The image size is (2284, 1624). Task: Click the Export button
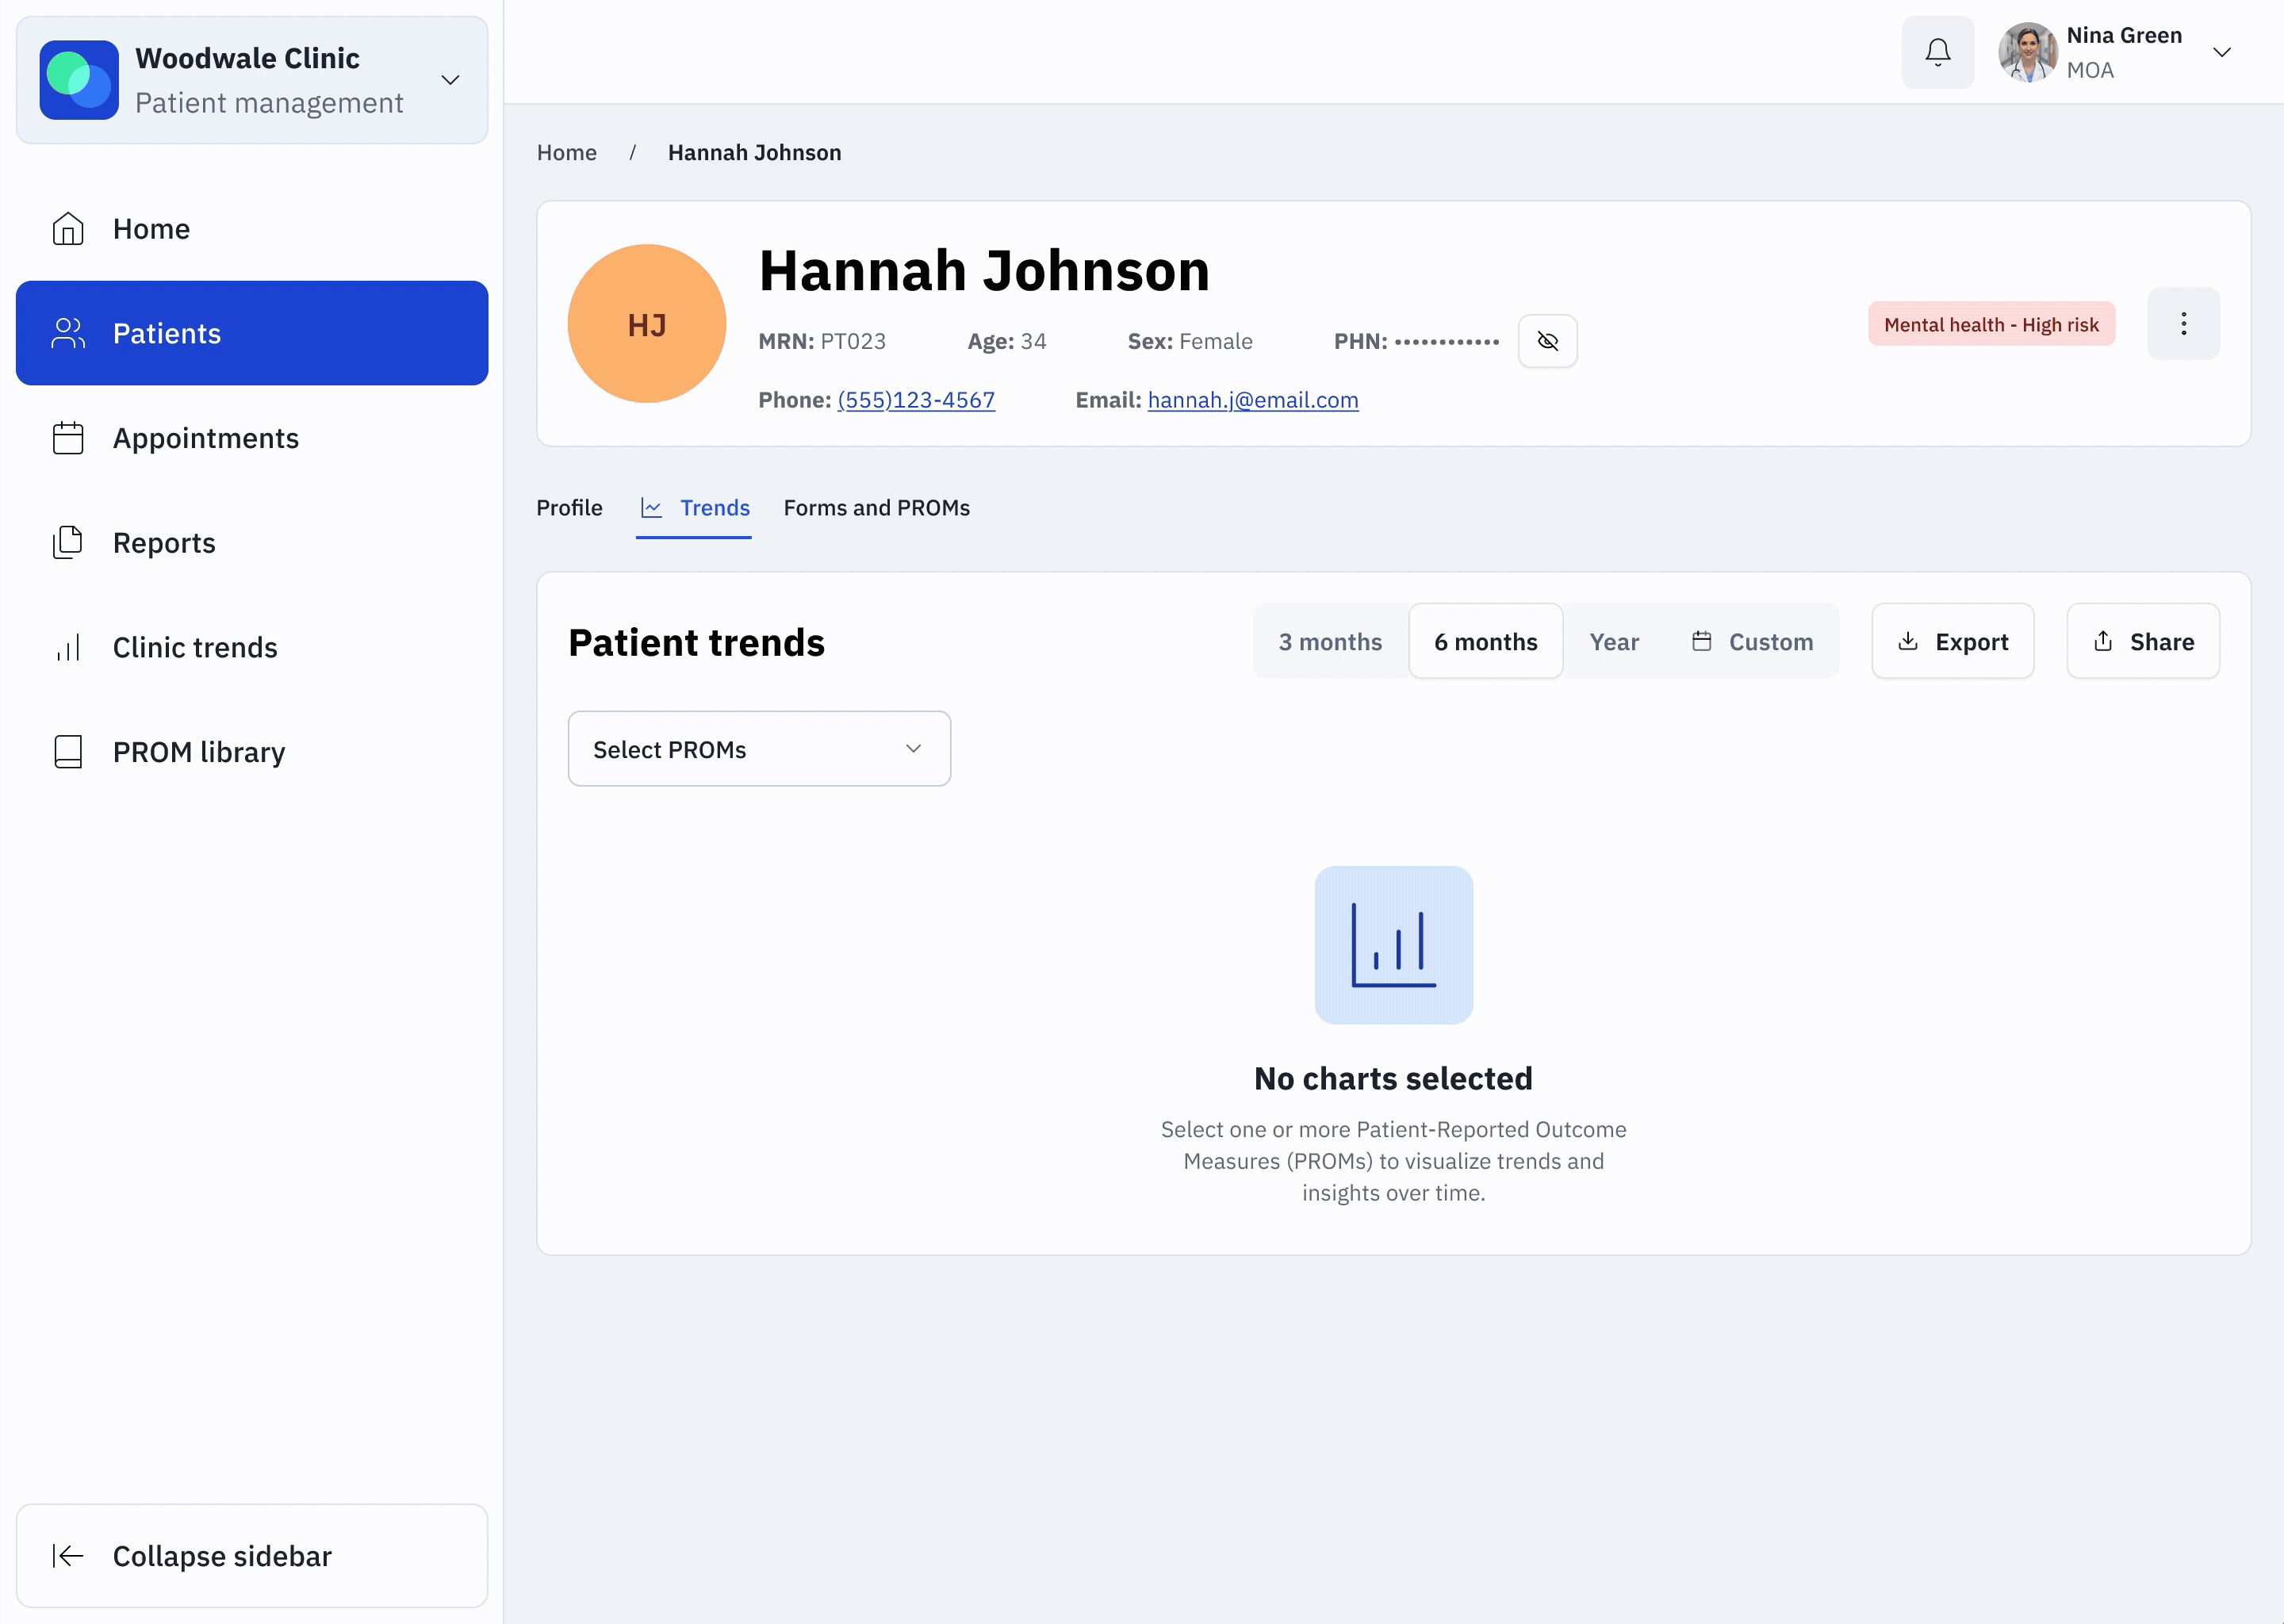[1952, 641]
